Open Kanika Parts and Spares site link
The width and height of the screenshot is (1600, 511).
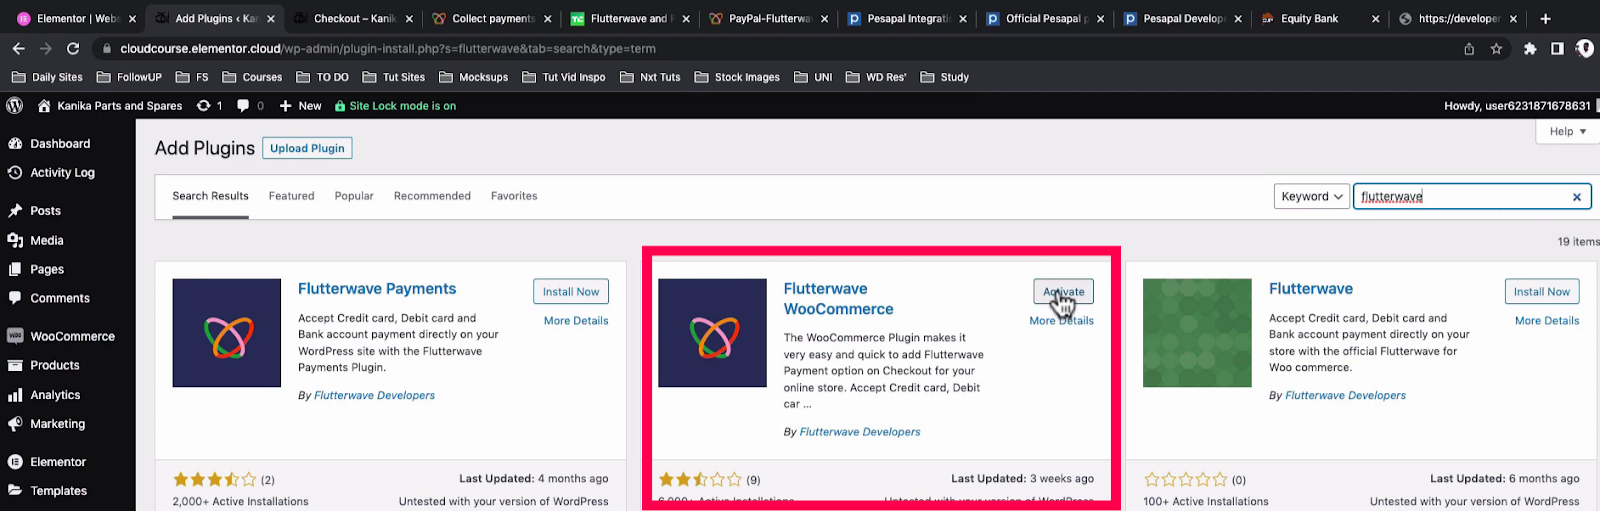110,105
